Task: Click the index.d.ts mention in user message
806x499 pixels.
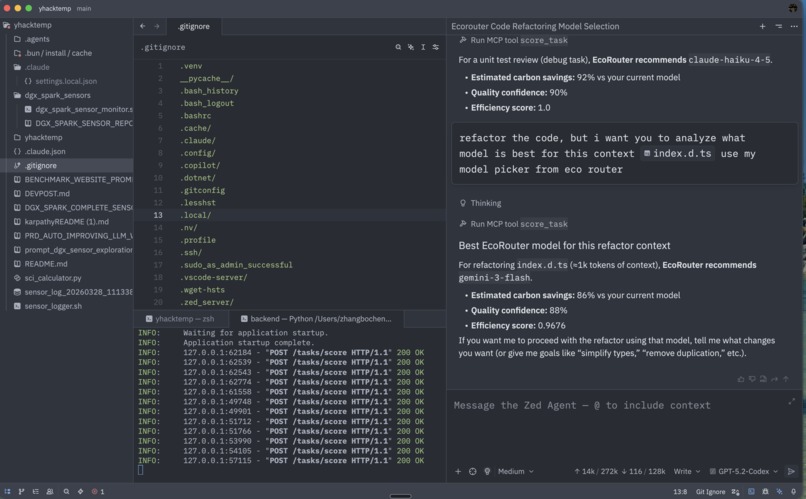Action: (677, 154)
